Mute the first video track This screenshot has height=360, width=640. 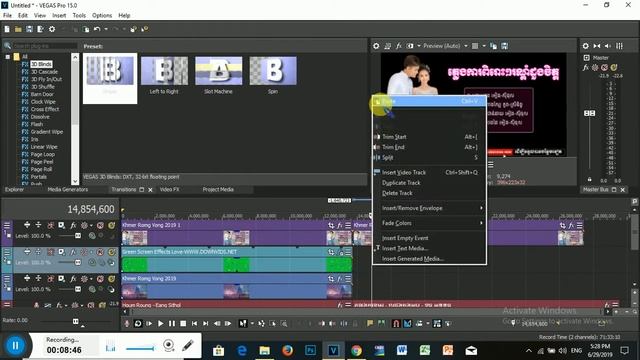click(x=100, y=225)
